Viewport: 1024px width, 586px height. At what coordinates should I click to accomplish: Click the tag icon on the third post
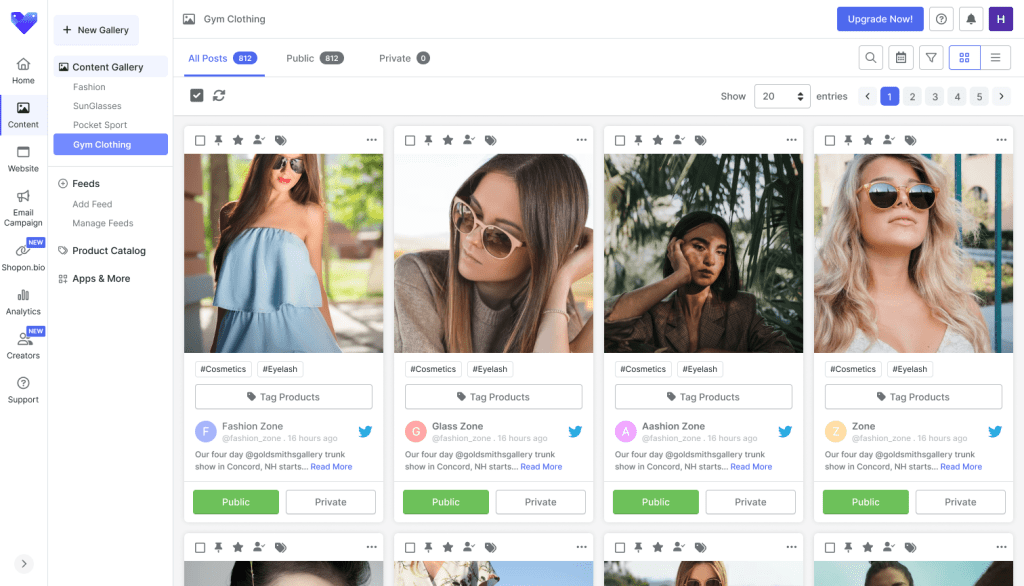pyautogui.click(x=699, y=140)
